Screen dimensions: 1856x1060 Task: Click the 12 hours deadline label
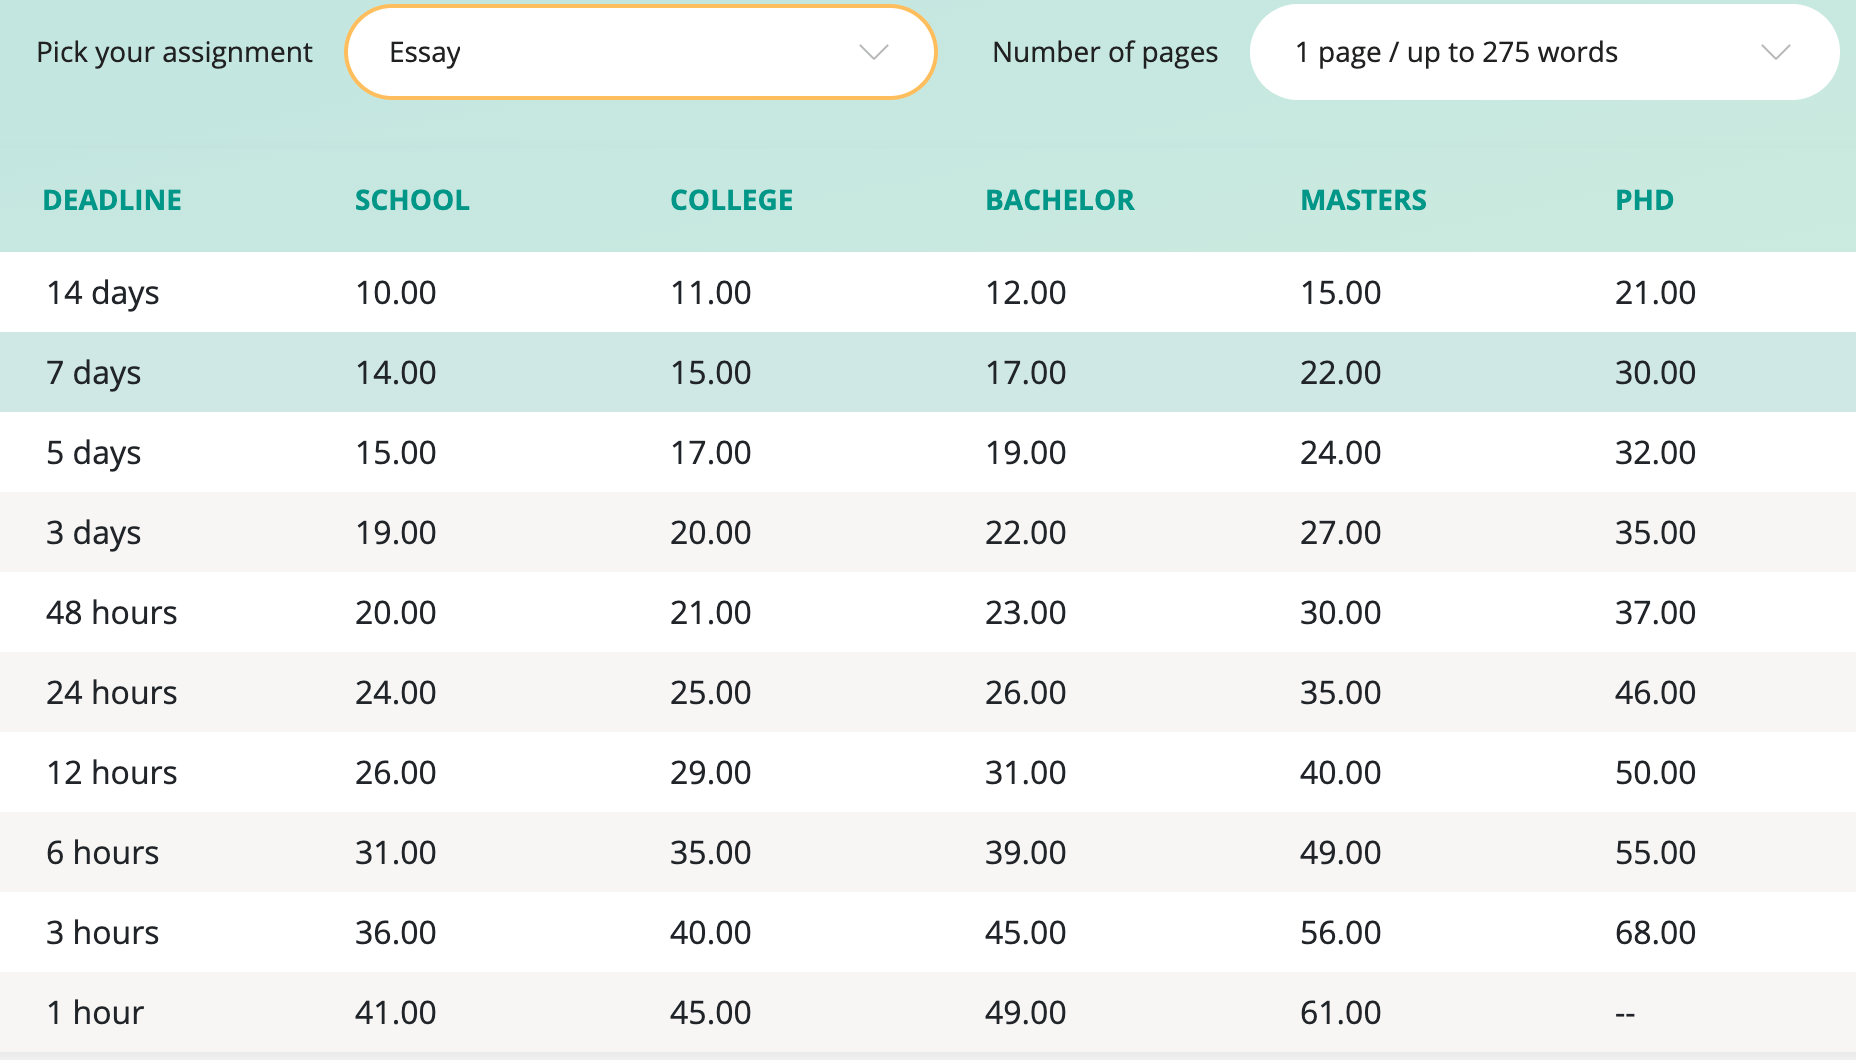pos(112,773)
